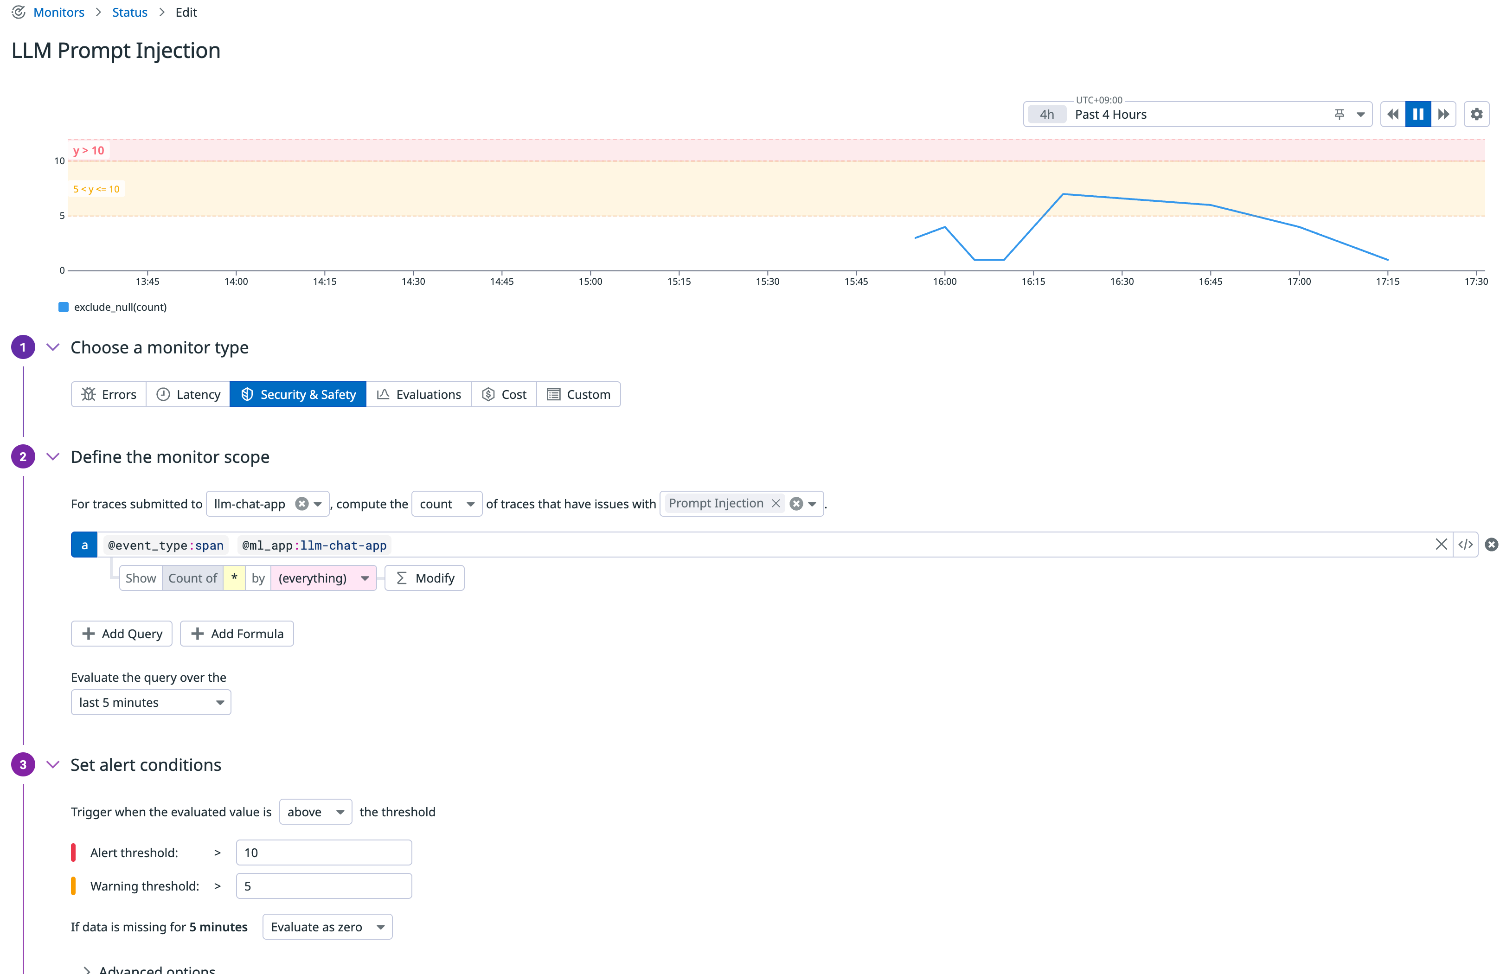Toggle the exclude_null(count) legend swatch
This screenshot has height=974, width=1500.
point(64,307)
